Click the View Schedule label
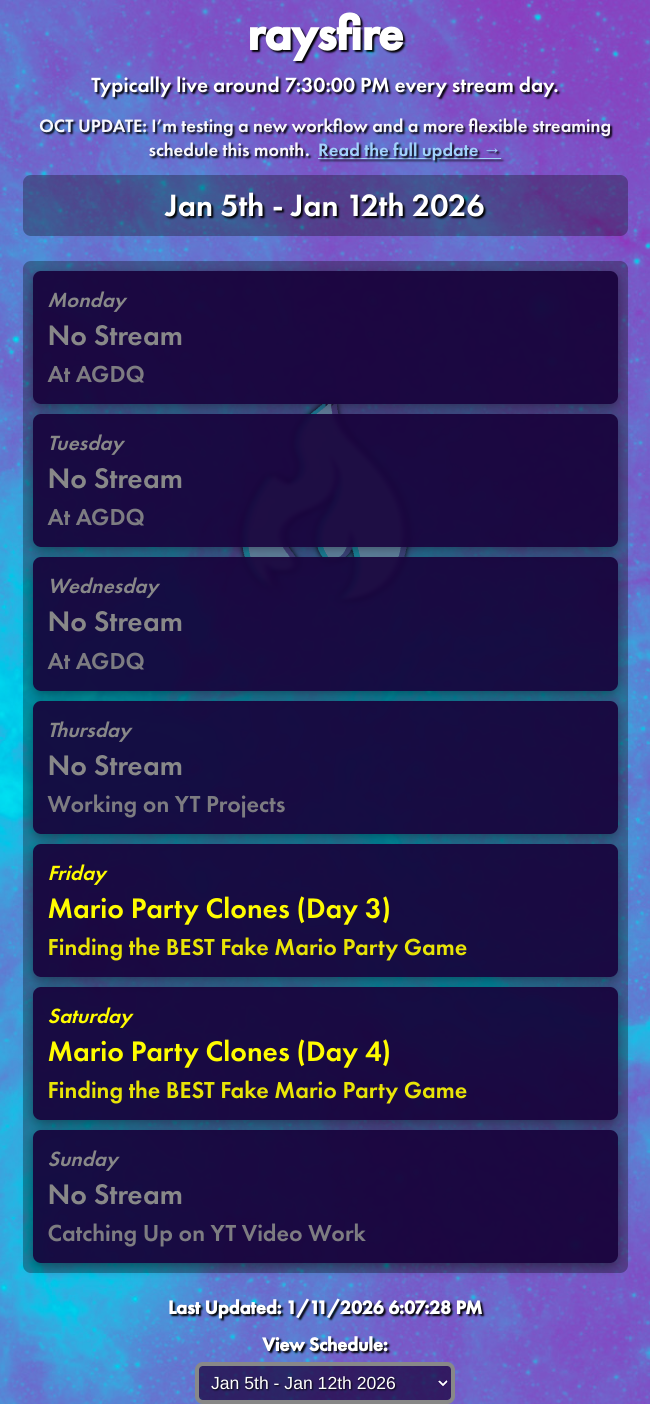 pyautogui.click(x=325, y=1345)
